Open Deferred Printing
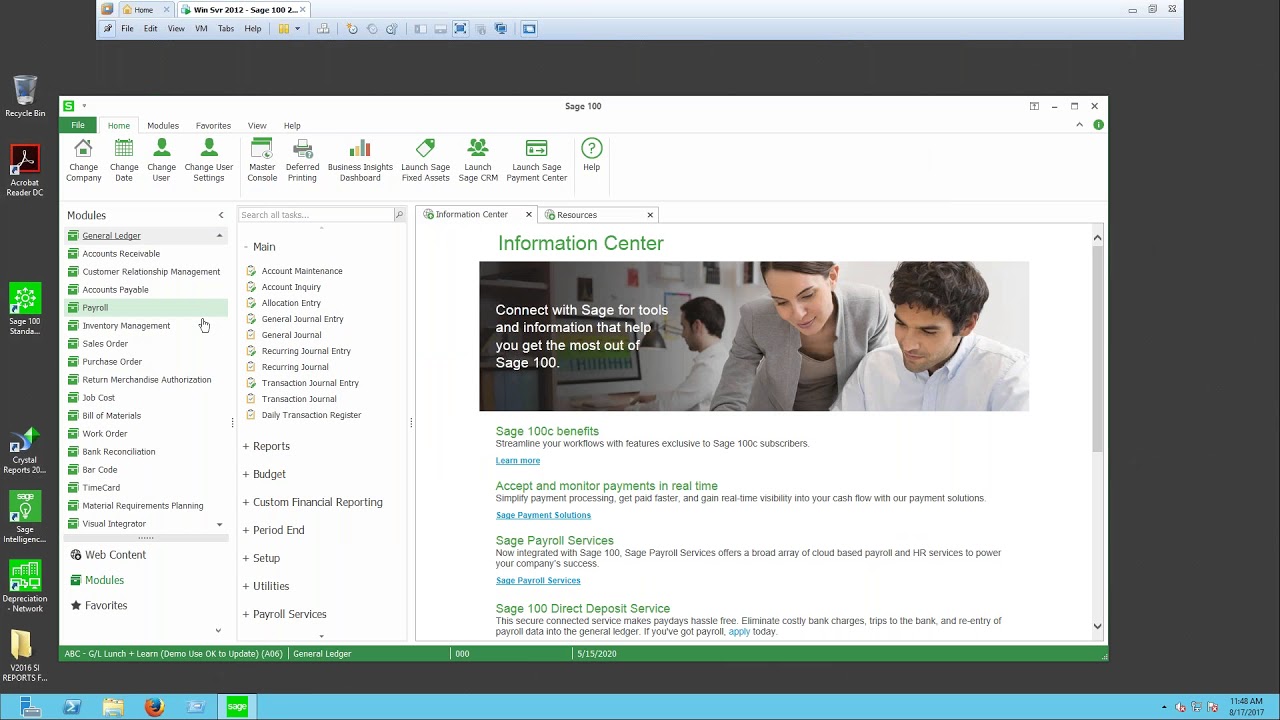1280x720 pixels. pyautogui.click(x=302, y=160)
